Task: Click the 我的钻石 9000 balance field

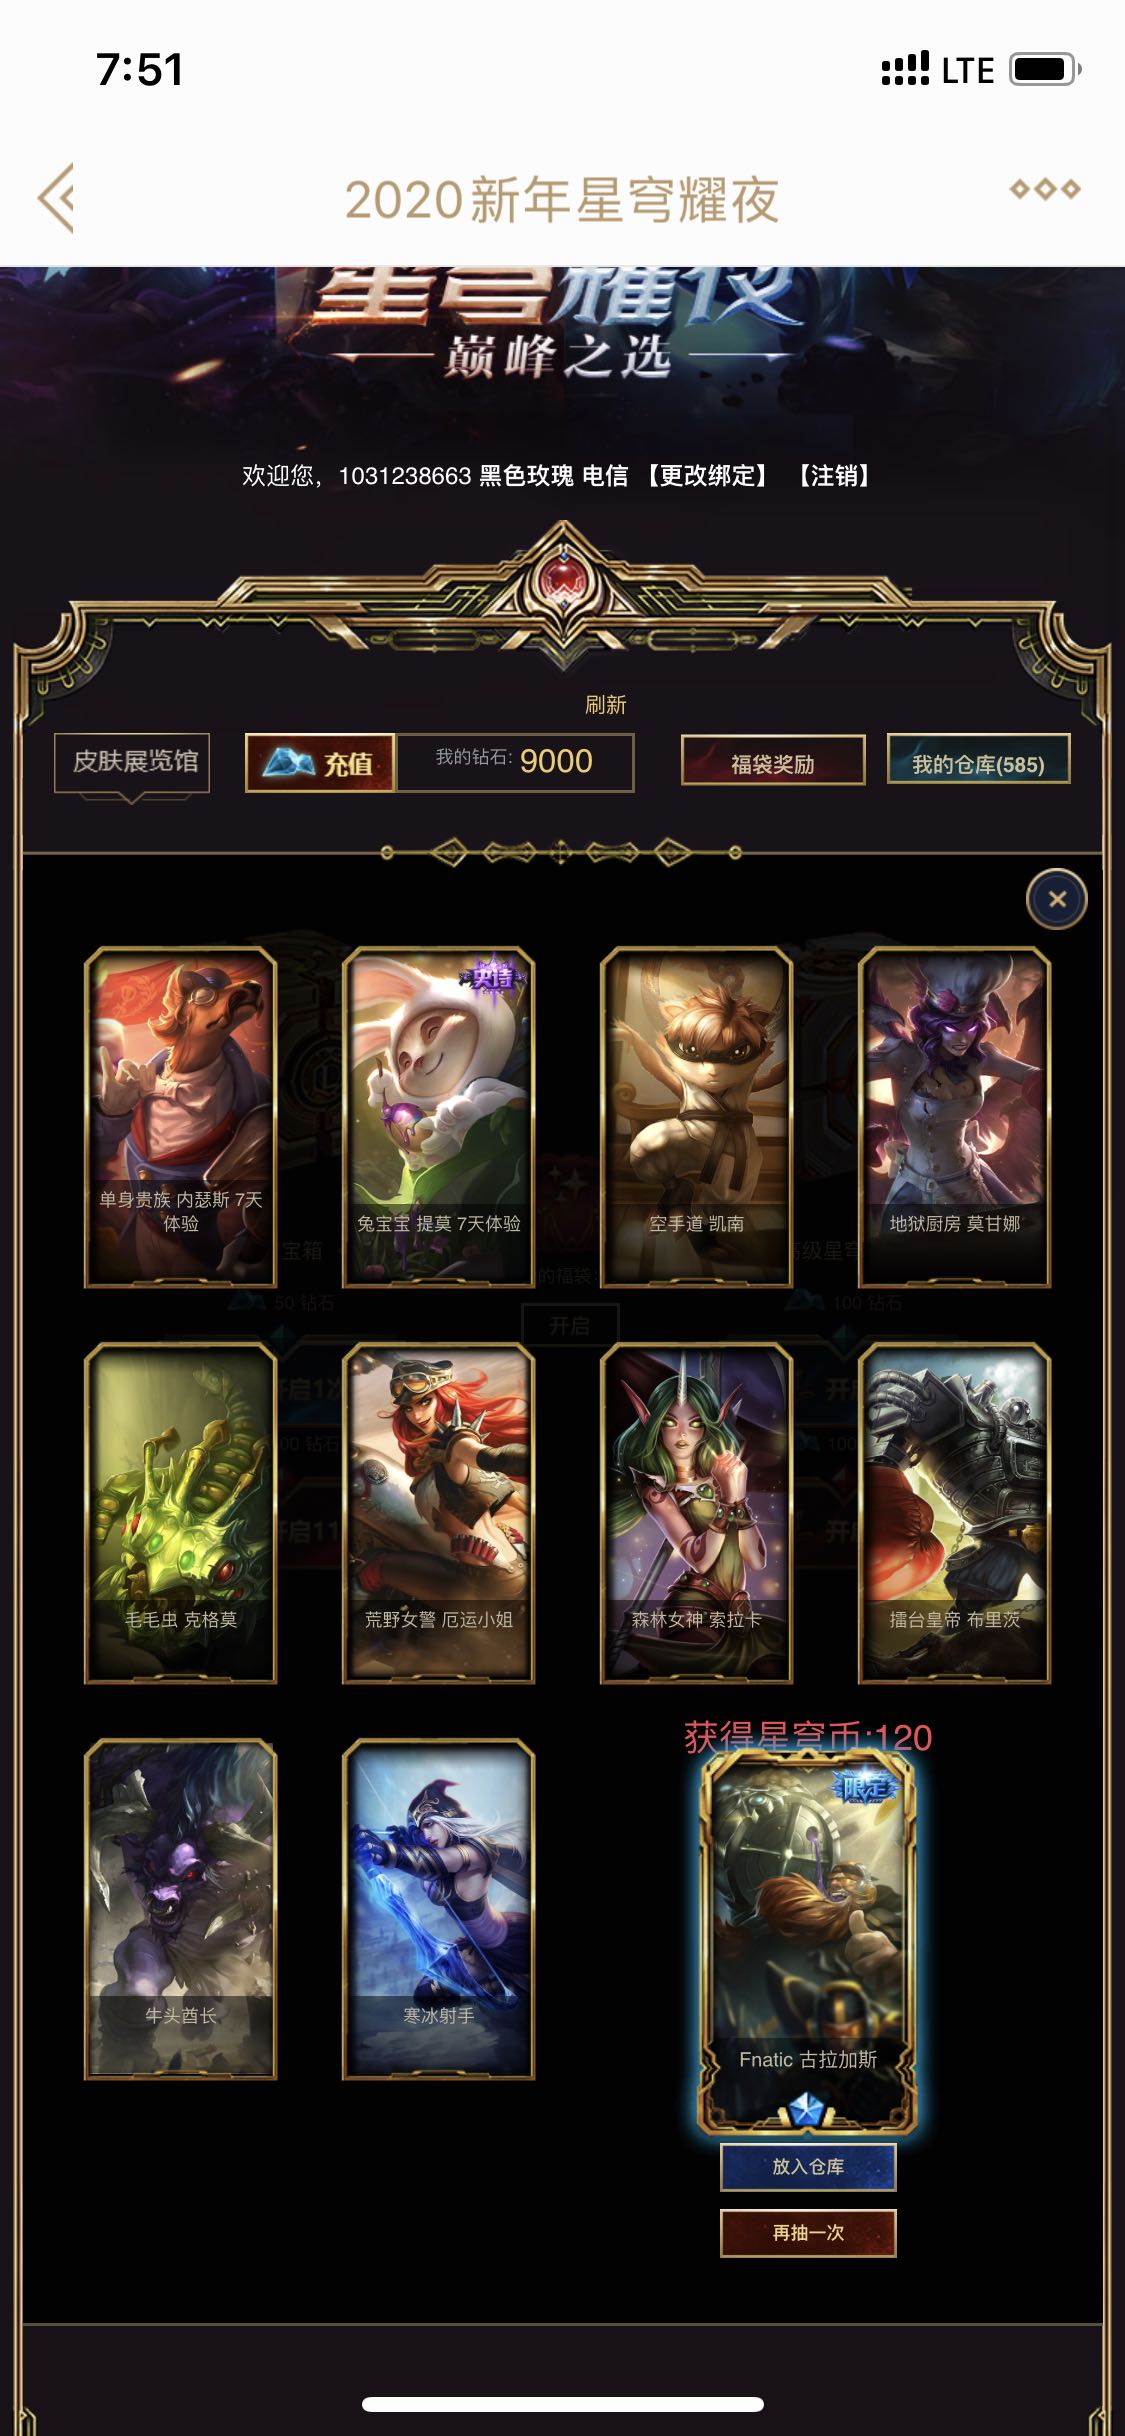Action: click(x=515, y=762)
